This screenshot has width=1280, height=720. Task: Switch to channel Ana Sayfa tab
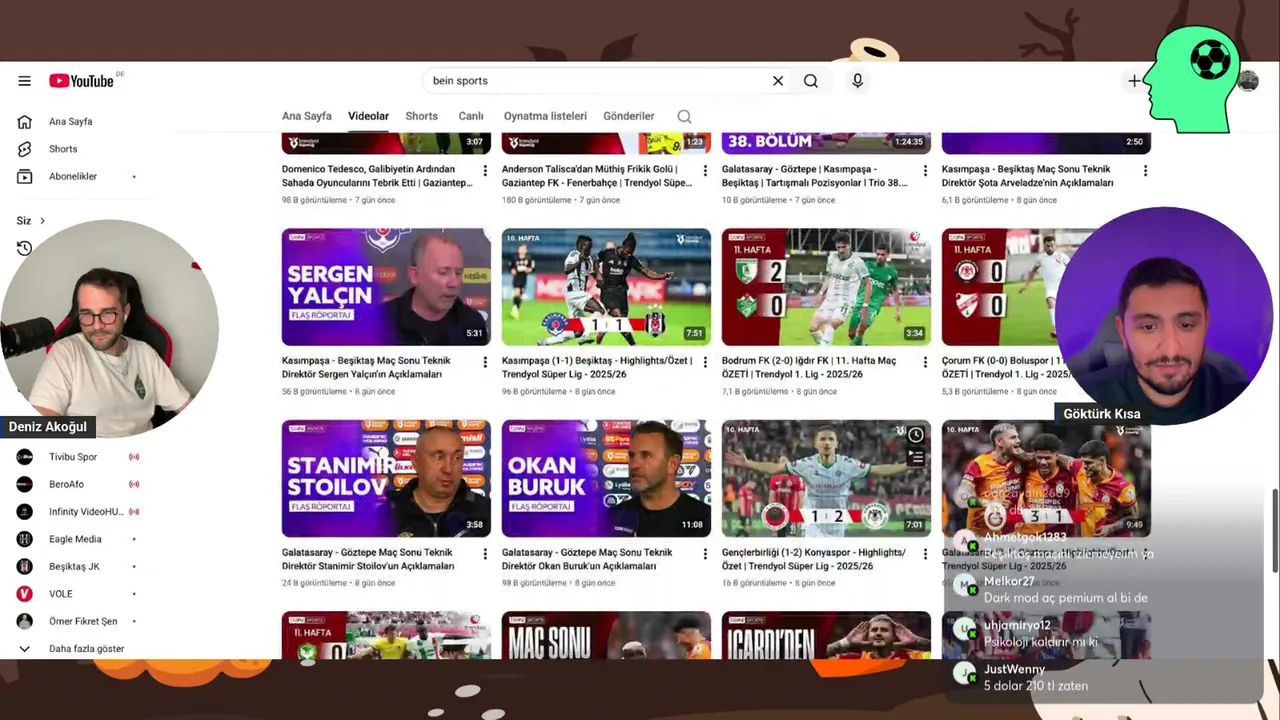click(306, 116)
